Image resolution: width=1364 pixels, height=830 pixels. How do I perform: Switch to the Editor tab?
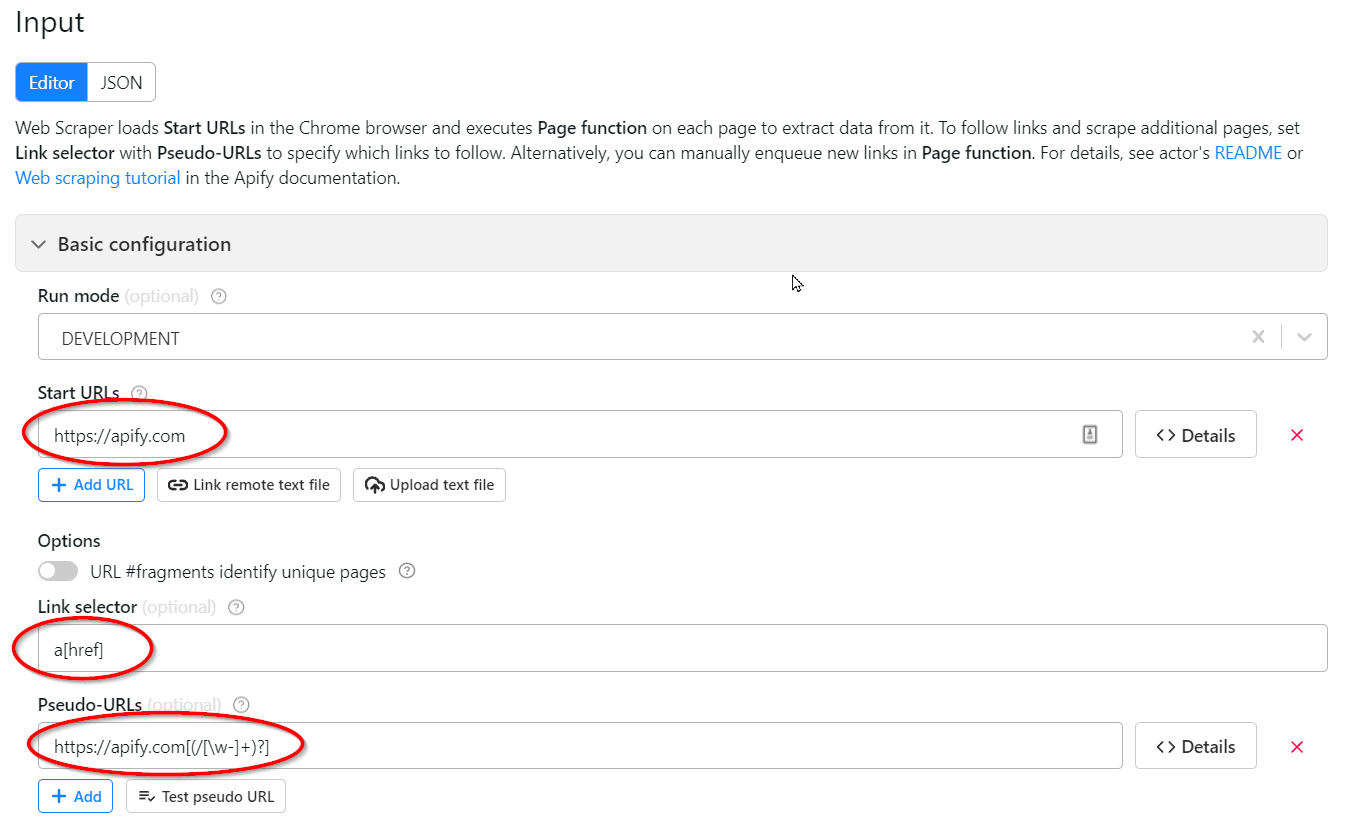(52, 83)
